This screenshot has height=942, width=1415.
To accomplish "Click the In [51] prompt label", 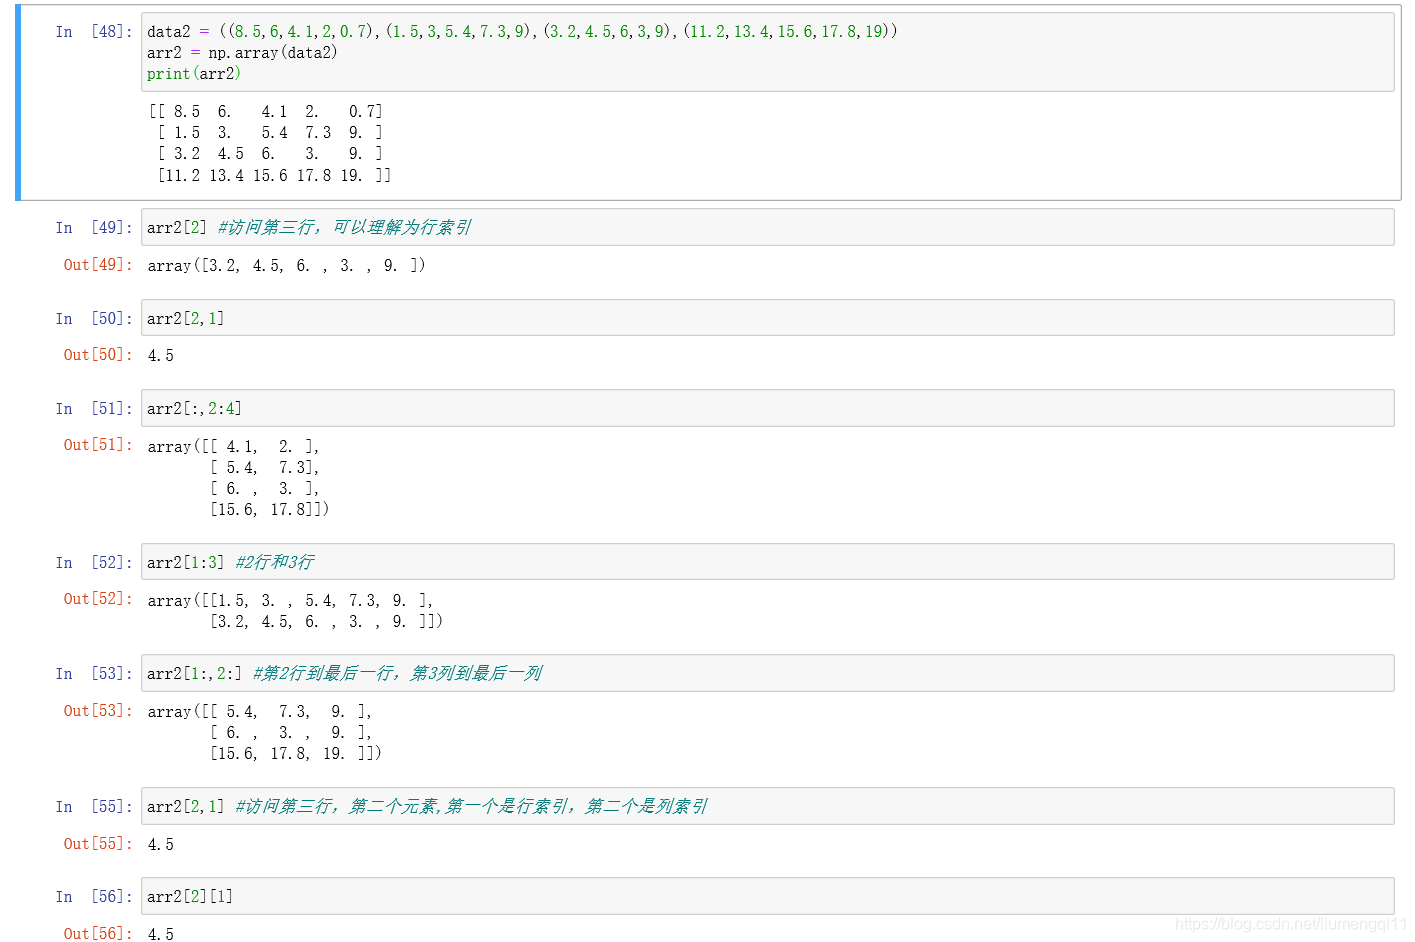I will (94, 409).
